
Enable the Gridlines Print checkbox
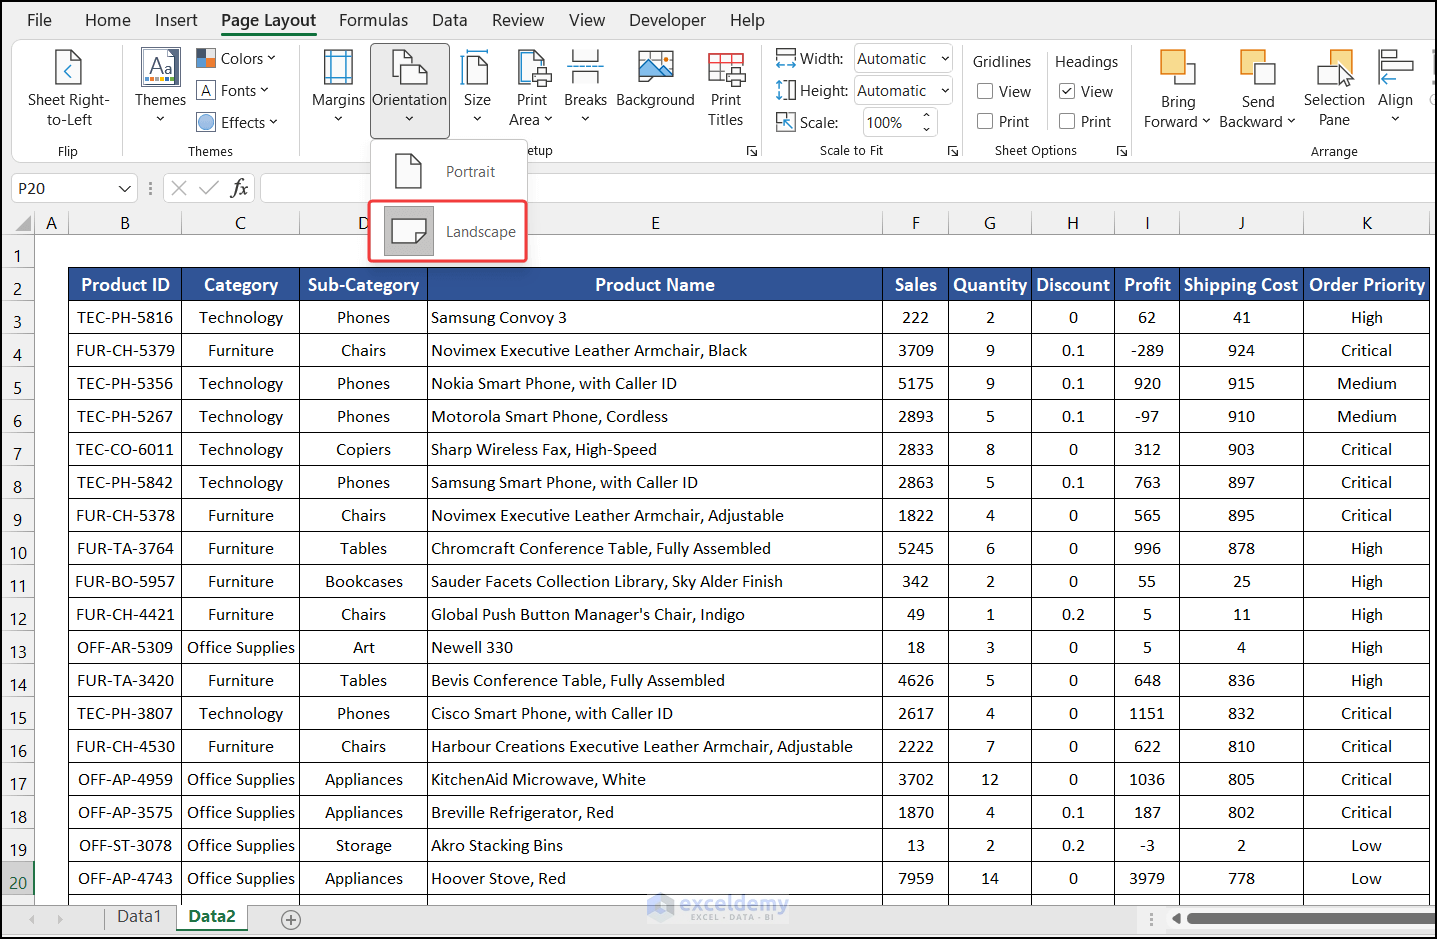click(985, 122)
